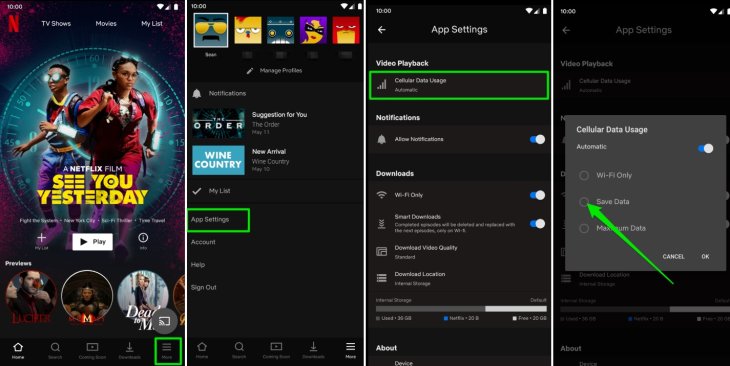This screenshot has width=730, height=366.
Task: Tap the Netflix N logo on home screen
Action: (x=14, y=23)
